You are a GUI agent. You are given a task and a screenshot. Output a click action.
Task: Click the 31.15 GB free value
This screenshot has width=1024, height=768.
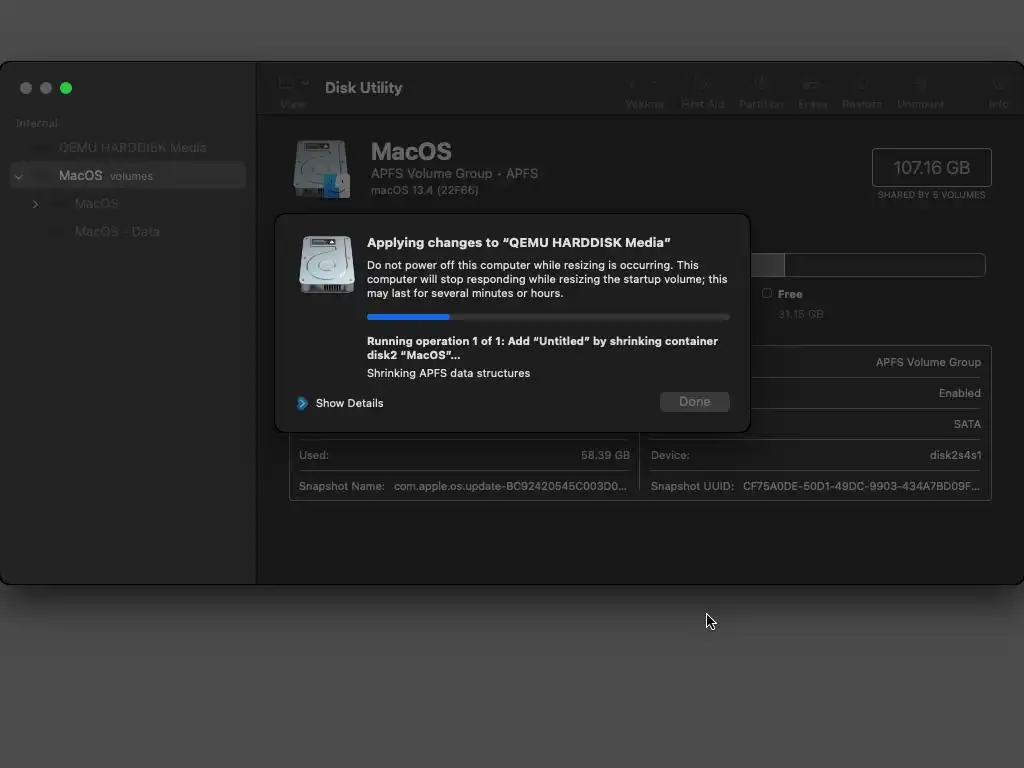[801, 314]
